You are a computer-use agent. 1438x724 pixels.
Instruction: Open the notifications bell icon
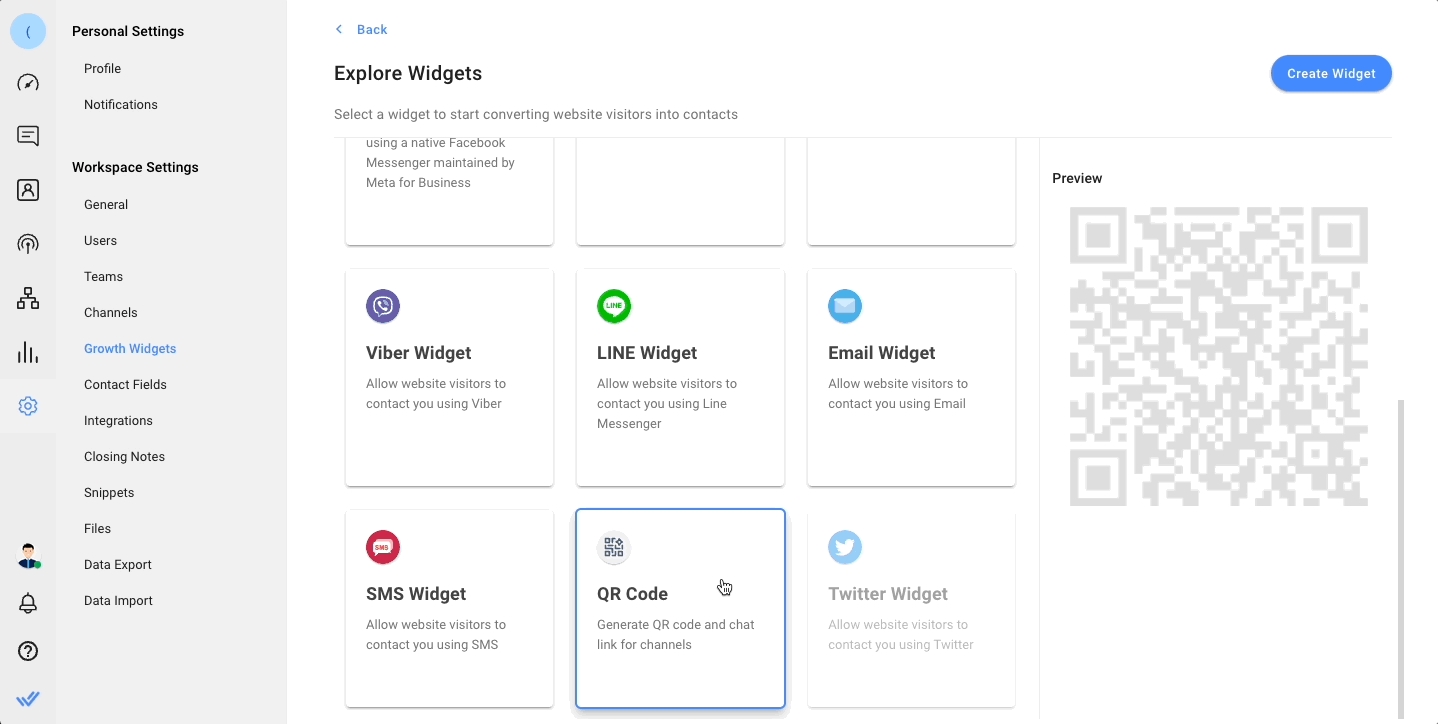[28, 603]
